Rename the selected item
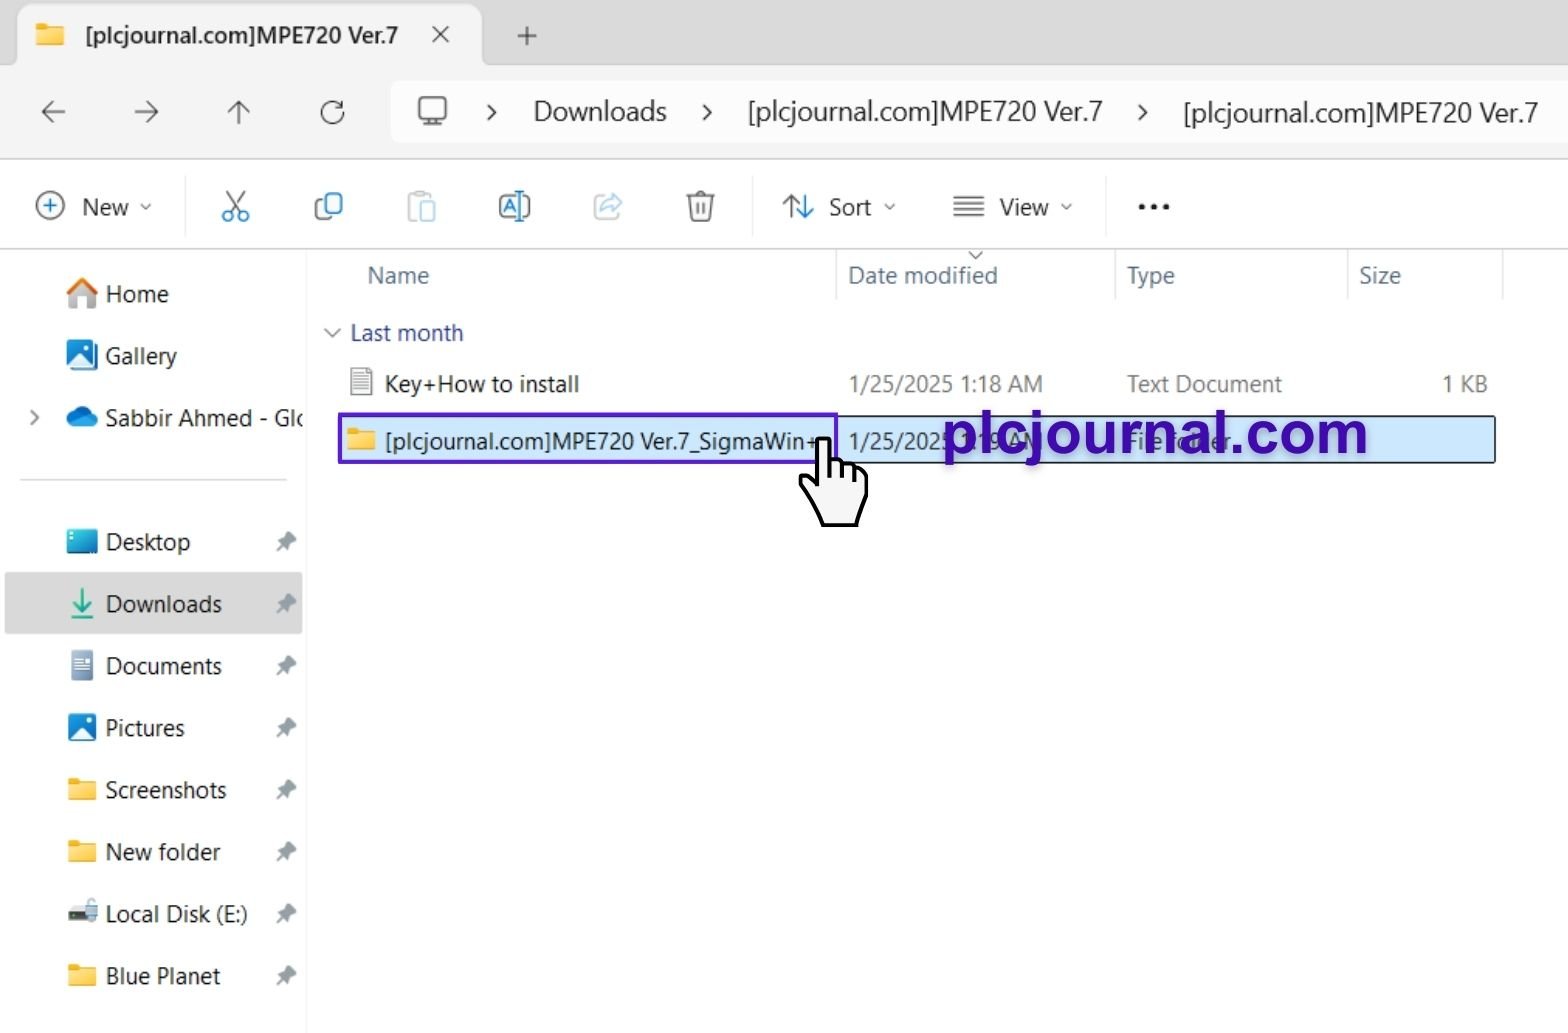The height and width of the screenshot is (1033, 1568). (514, 207)
